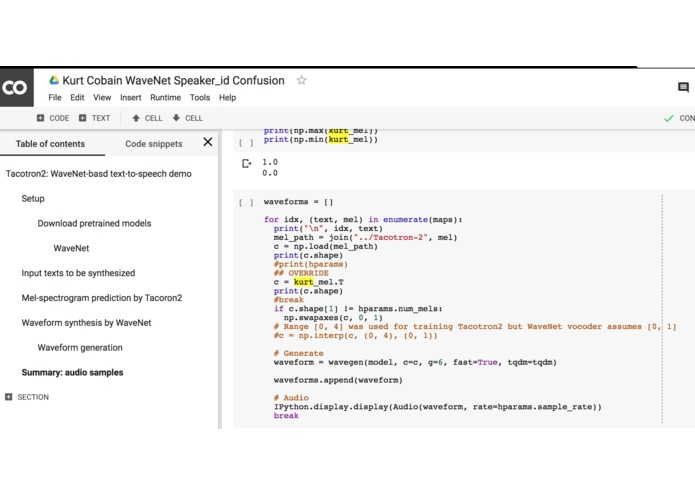Add a new CODE cell

click(x=53, y=118)
